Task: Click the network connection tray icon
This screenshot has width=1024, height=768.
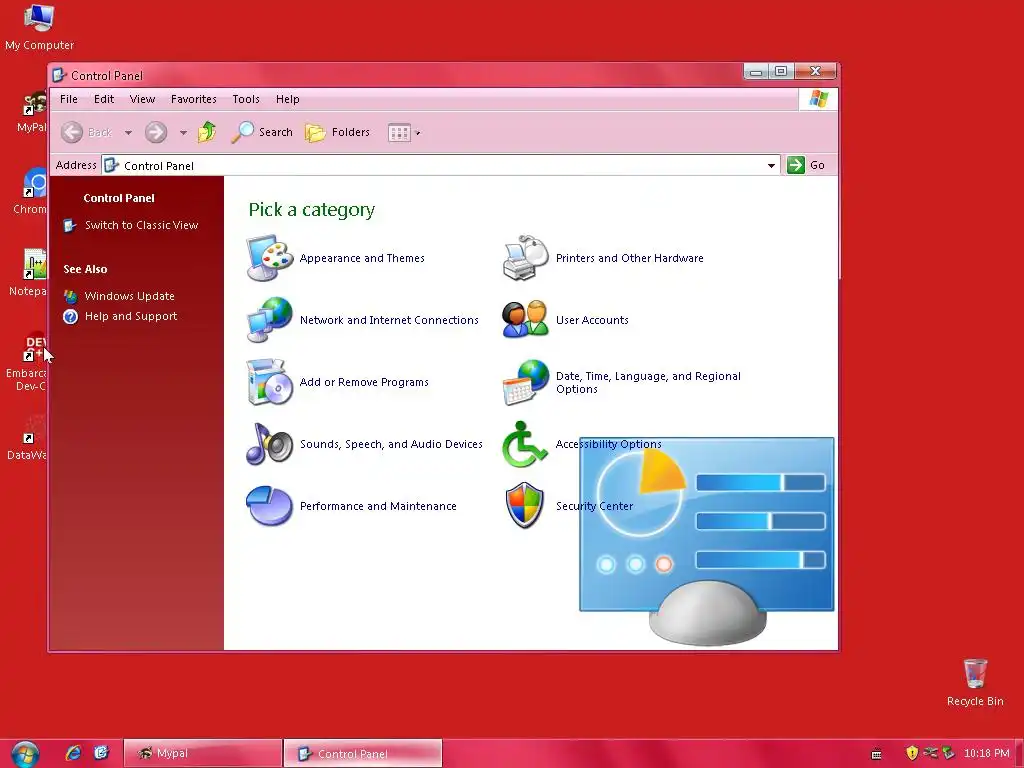Action: pyautogui.click(x=930, y=753)
